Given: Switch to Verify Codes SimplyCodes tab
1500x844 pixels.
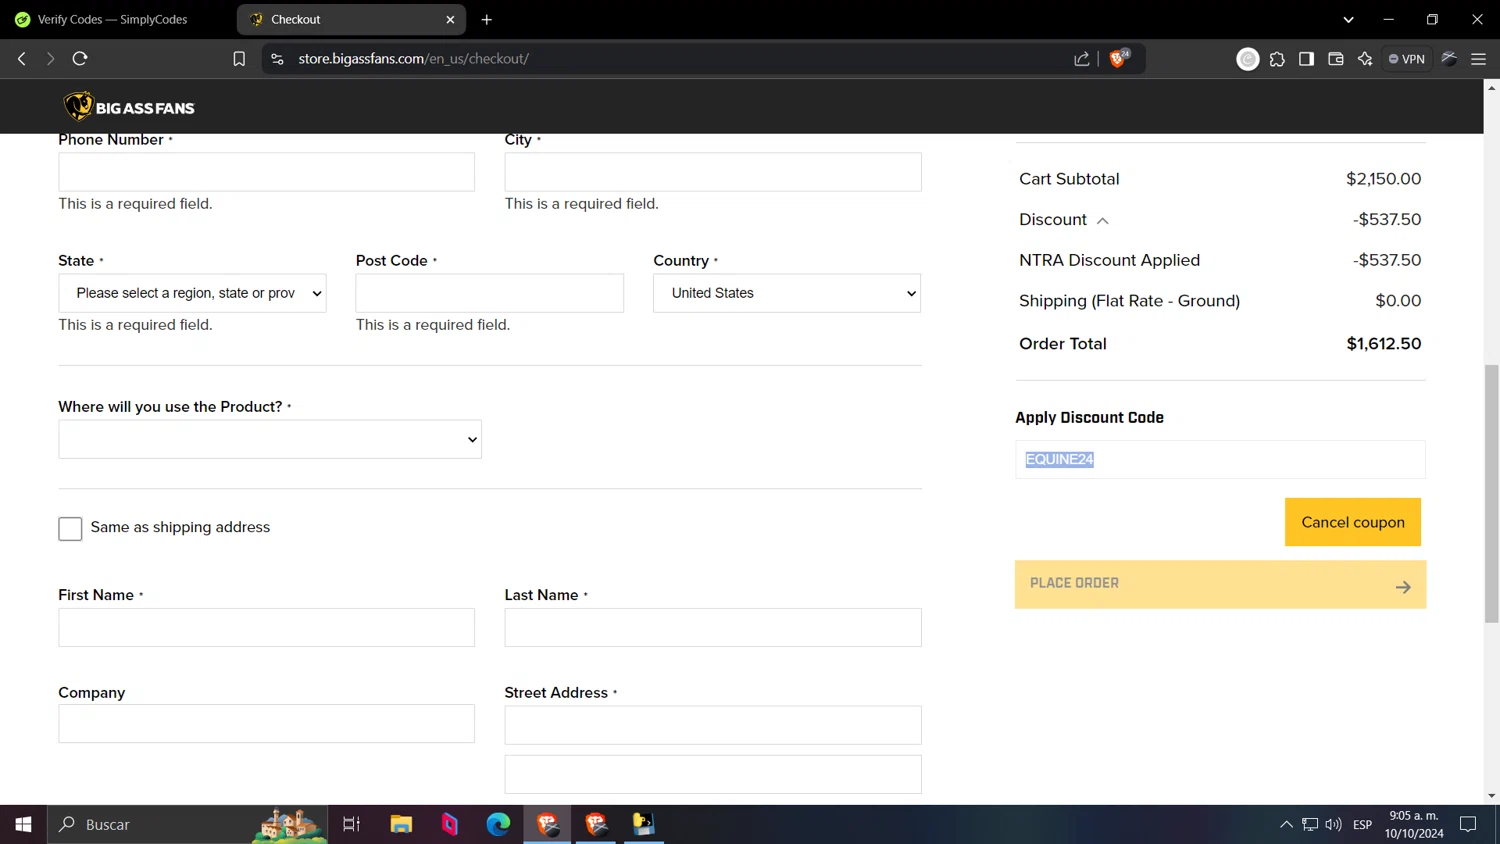Looking at the screenshot, I should [112, 19].
